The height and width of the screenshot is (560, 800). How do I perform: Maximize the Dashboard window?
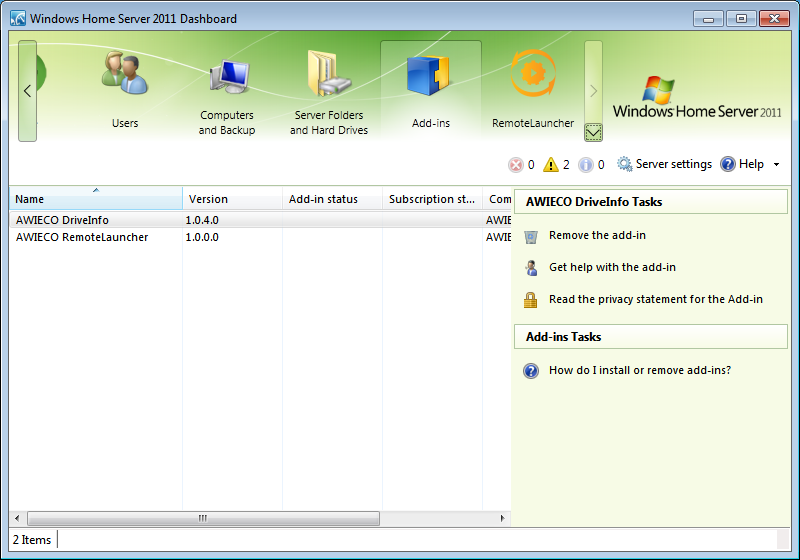tap(741, 19)
